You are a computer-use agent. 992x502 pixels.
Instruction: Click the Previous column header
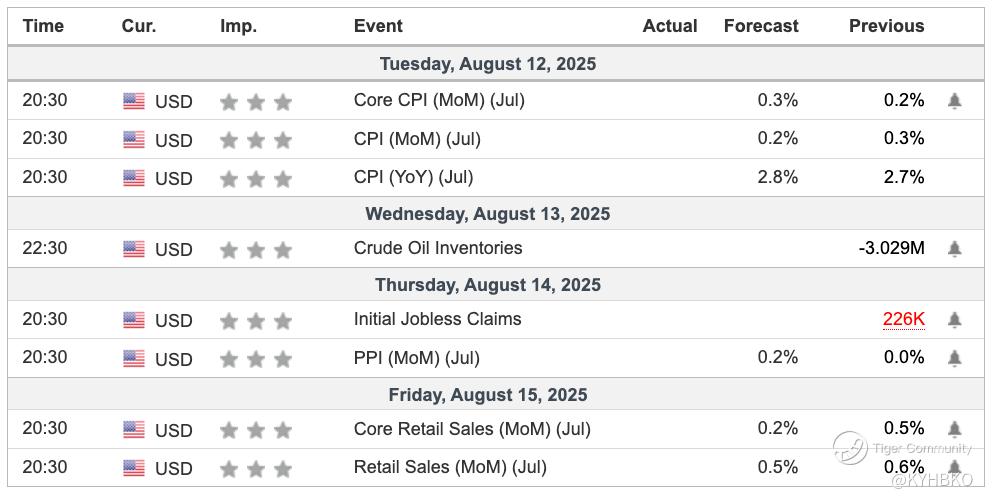[886, 26]
